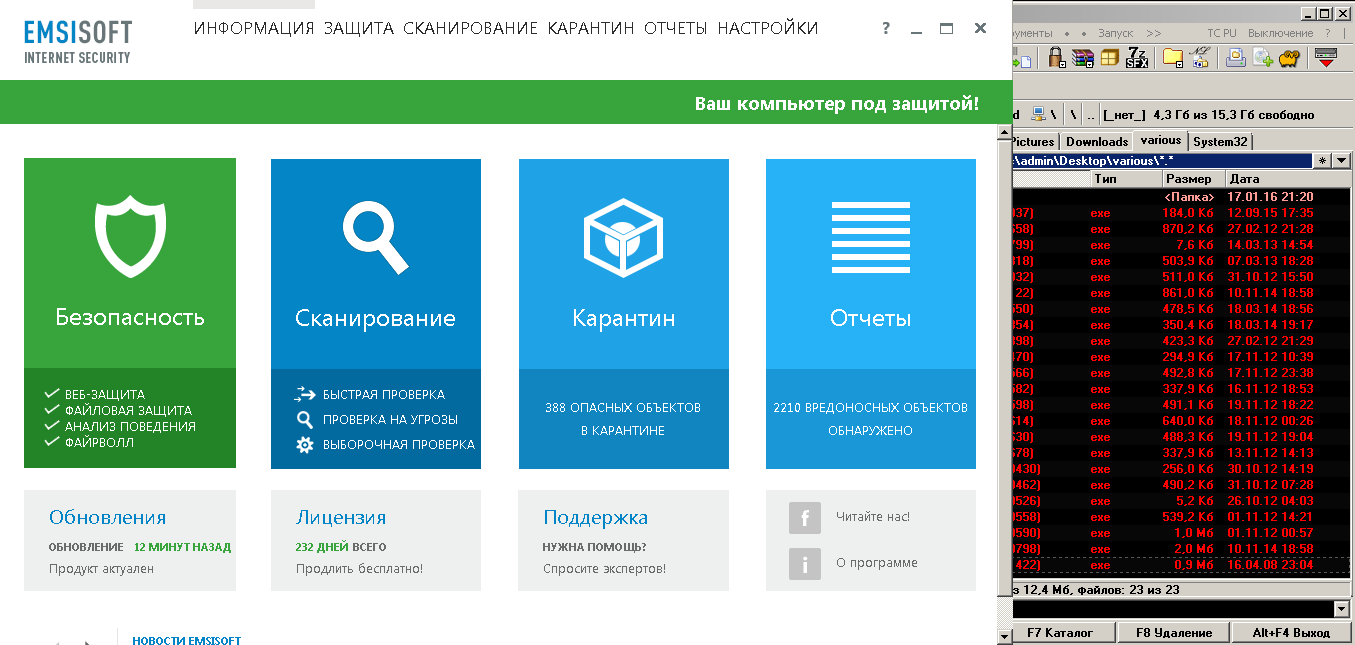Click padlock icon's dropdown arrow

pos(1062,64)
